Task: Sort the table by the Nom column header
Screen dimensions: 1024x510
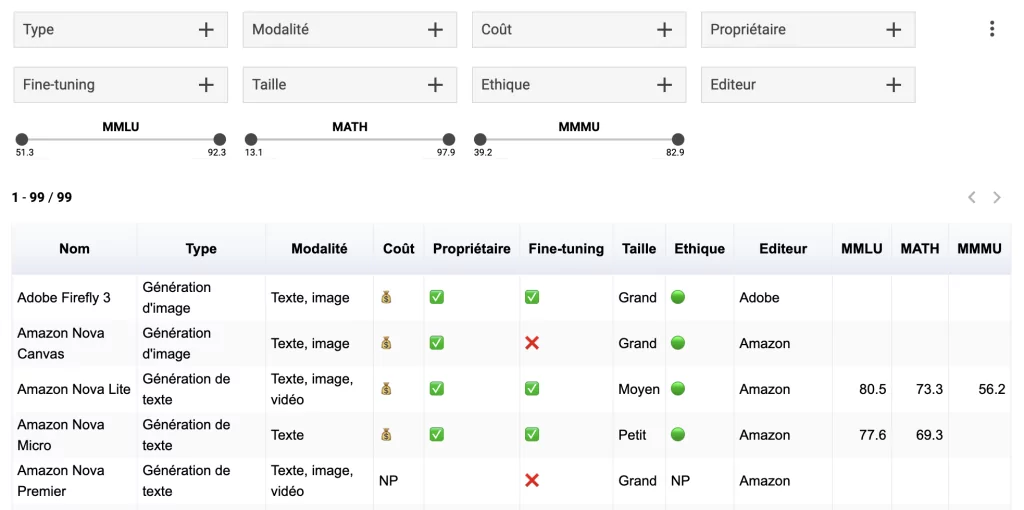Action: (x=74, y=249)
